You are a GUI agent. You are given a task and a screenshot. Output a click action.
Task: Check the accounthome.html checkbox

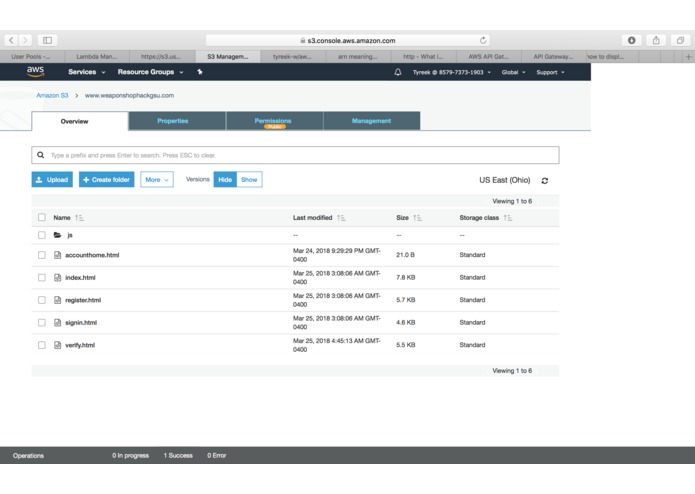[x=42, y=255]
